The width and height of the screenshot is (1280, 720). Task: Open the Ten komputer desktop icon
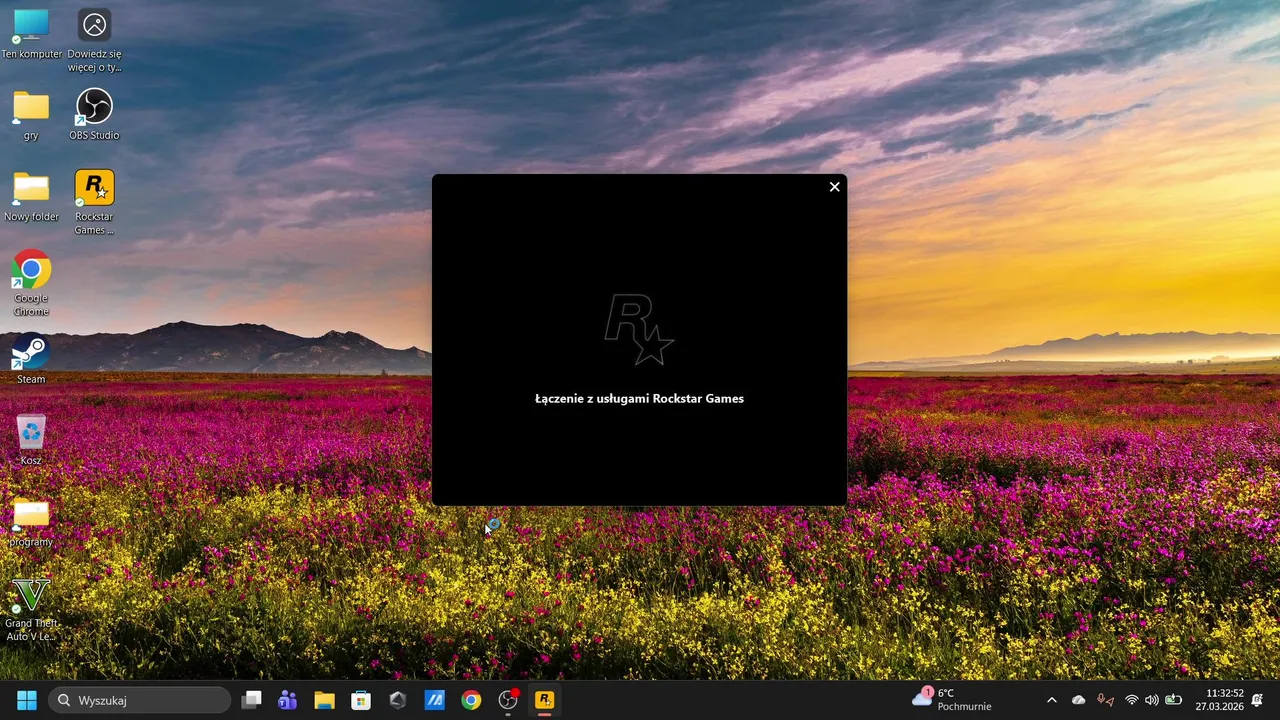(x=31, y=33)
